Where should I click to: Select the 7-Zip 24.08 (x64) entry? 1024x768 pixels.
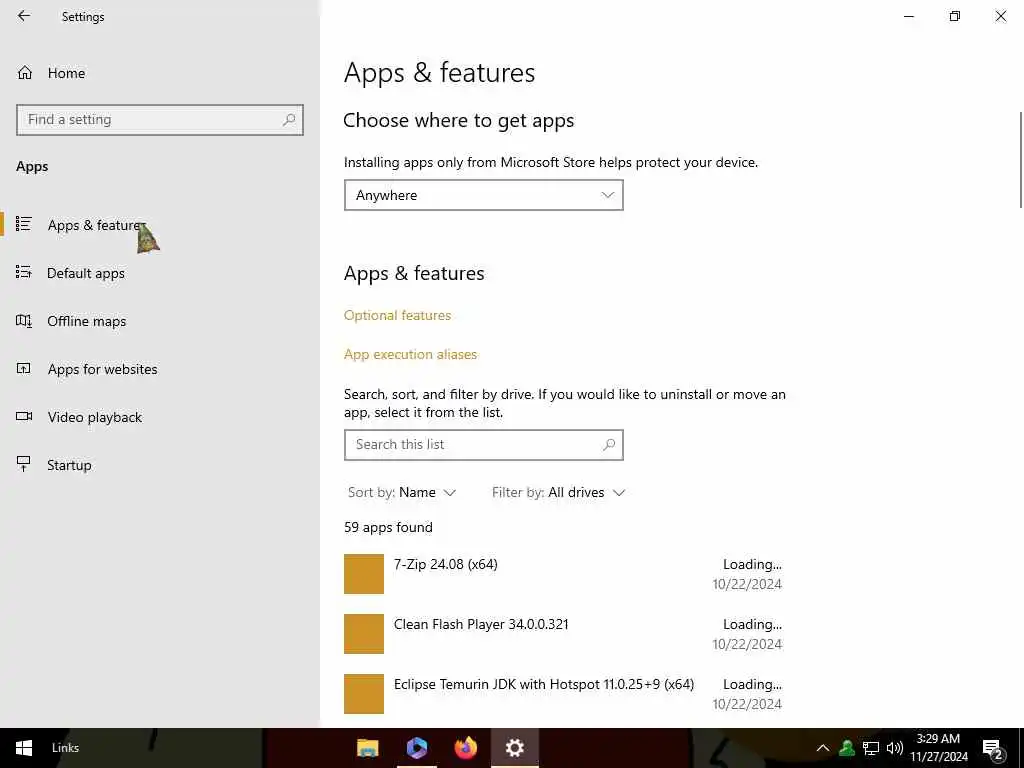(x=563, y=574)
